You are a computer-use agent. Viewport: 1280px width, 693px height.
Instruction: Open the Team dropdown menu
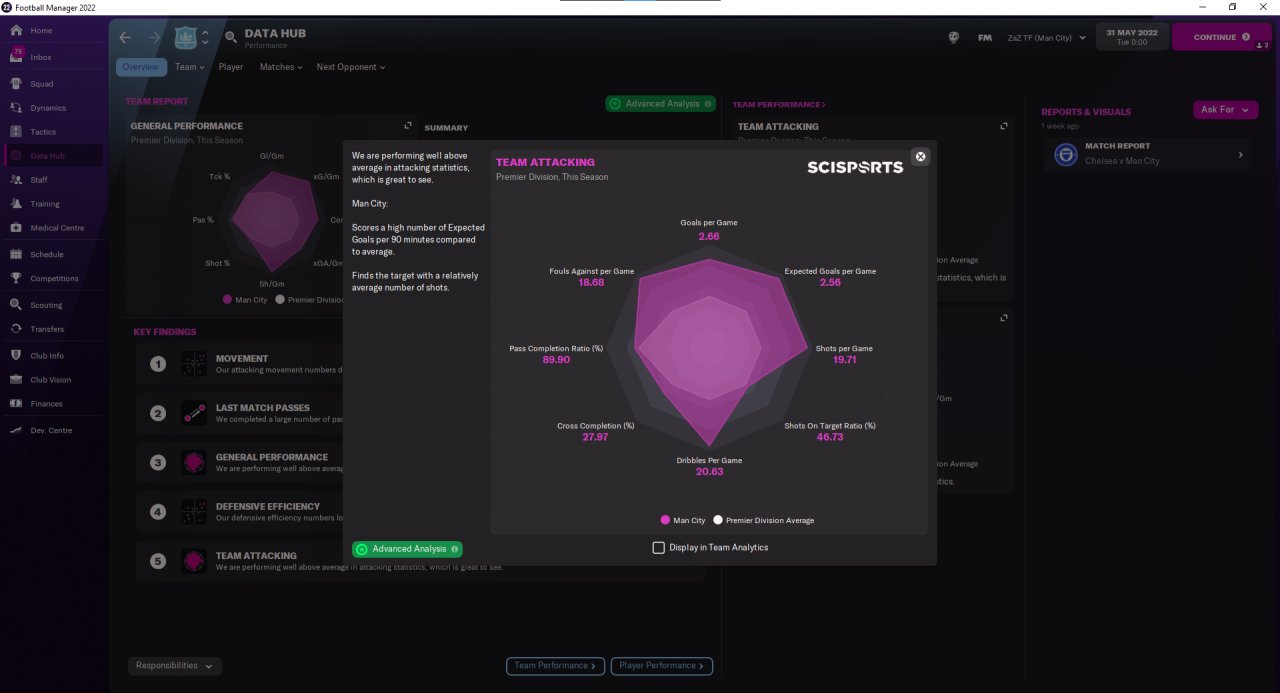[x=189, y=67]
